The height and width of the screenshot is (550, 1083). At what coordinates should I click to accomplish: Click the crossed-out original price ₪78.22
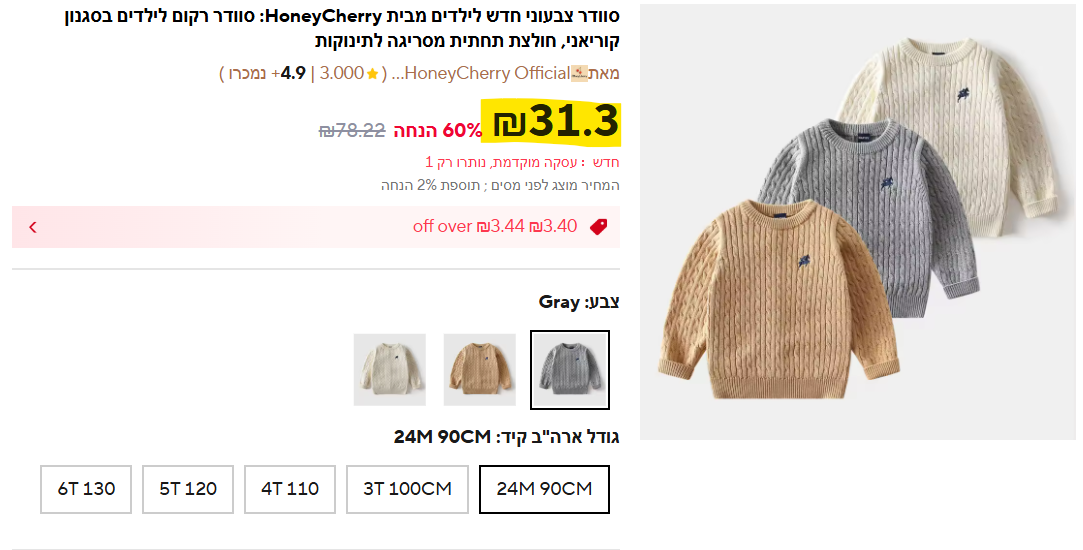pos(352,130)
